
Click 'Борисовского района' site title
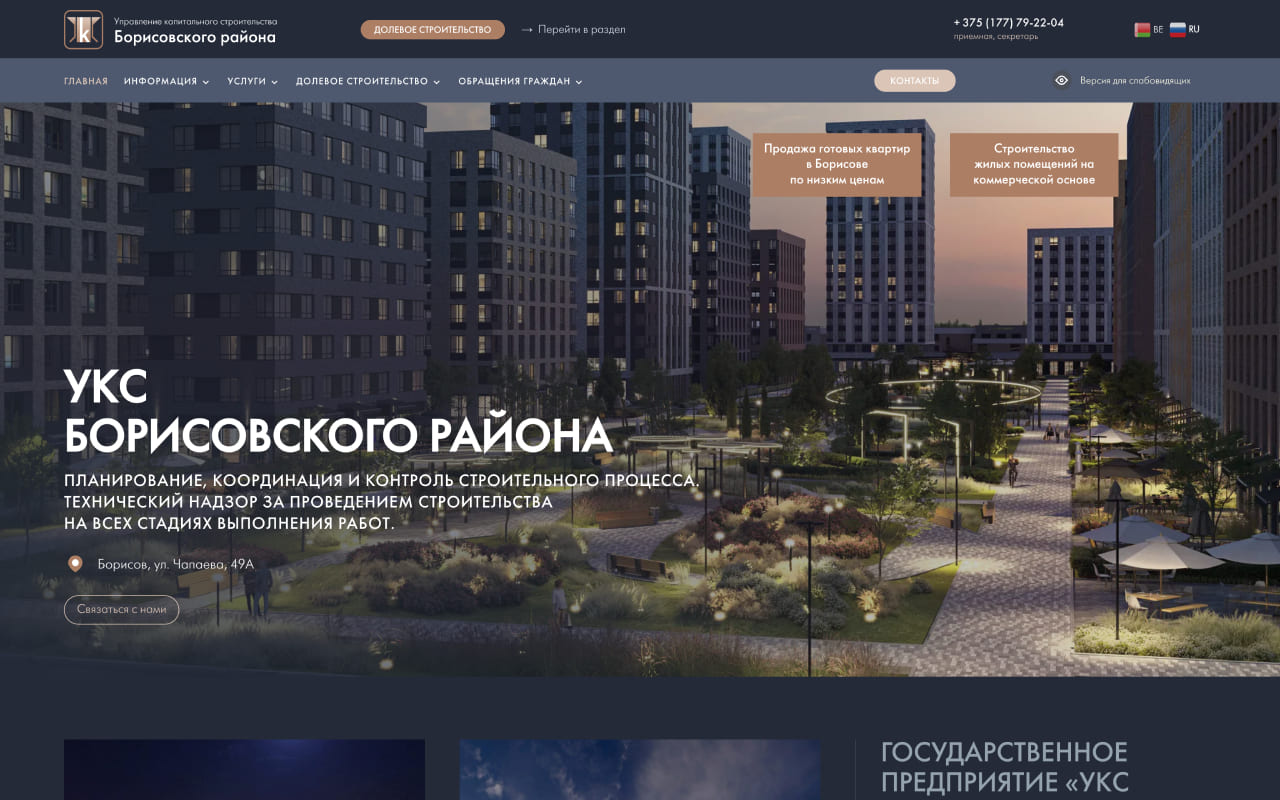pyautogui.click(x=194, y=37)
